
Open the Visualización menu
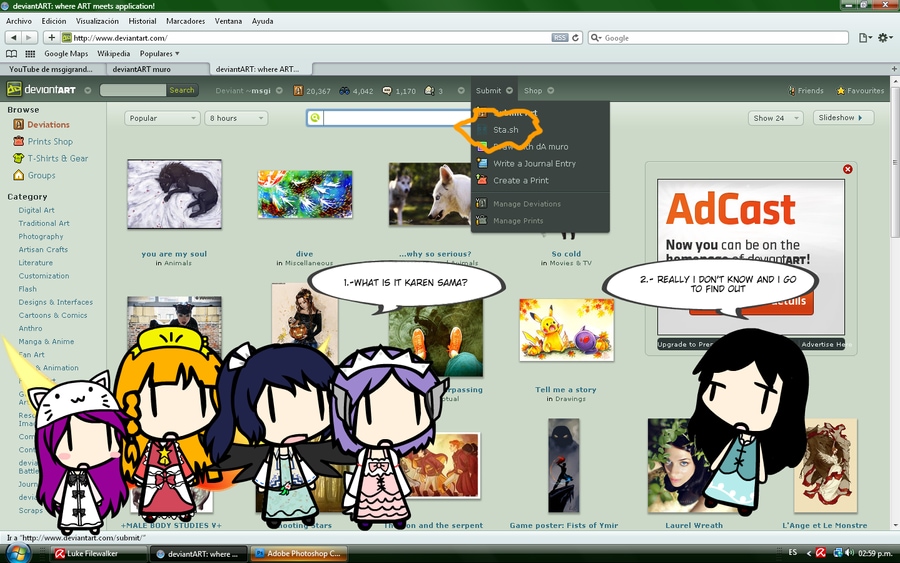coord(98,21)
